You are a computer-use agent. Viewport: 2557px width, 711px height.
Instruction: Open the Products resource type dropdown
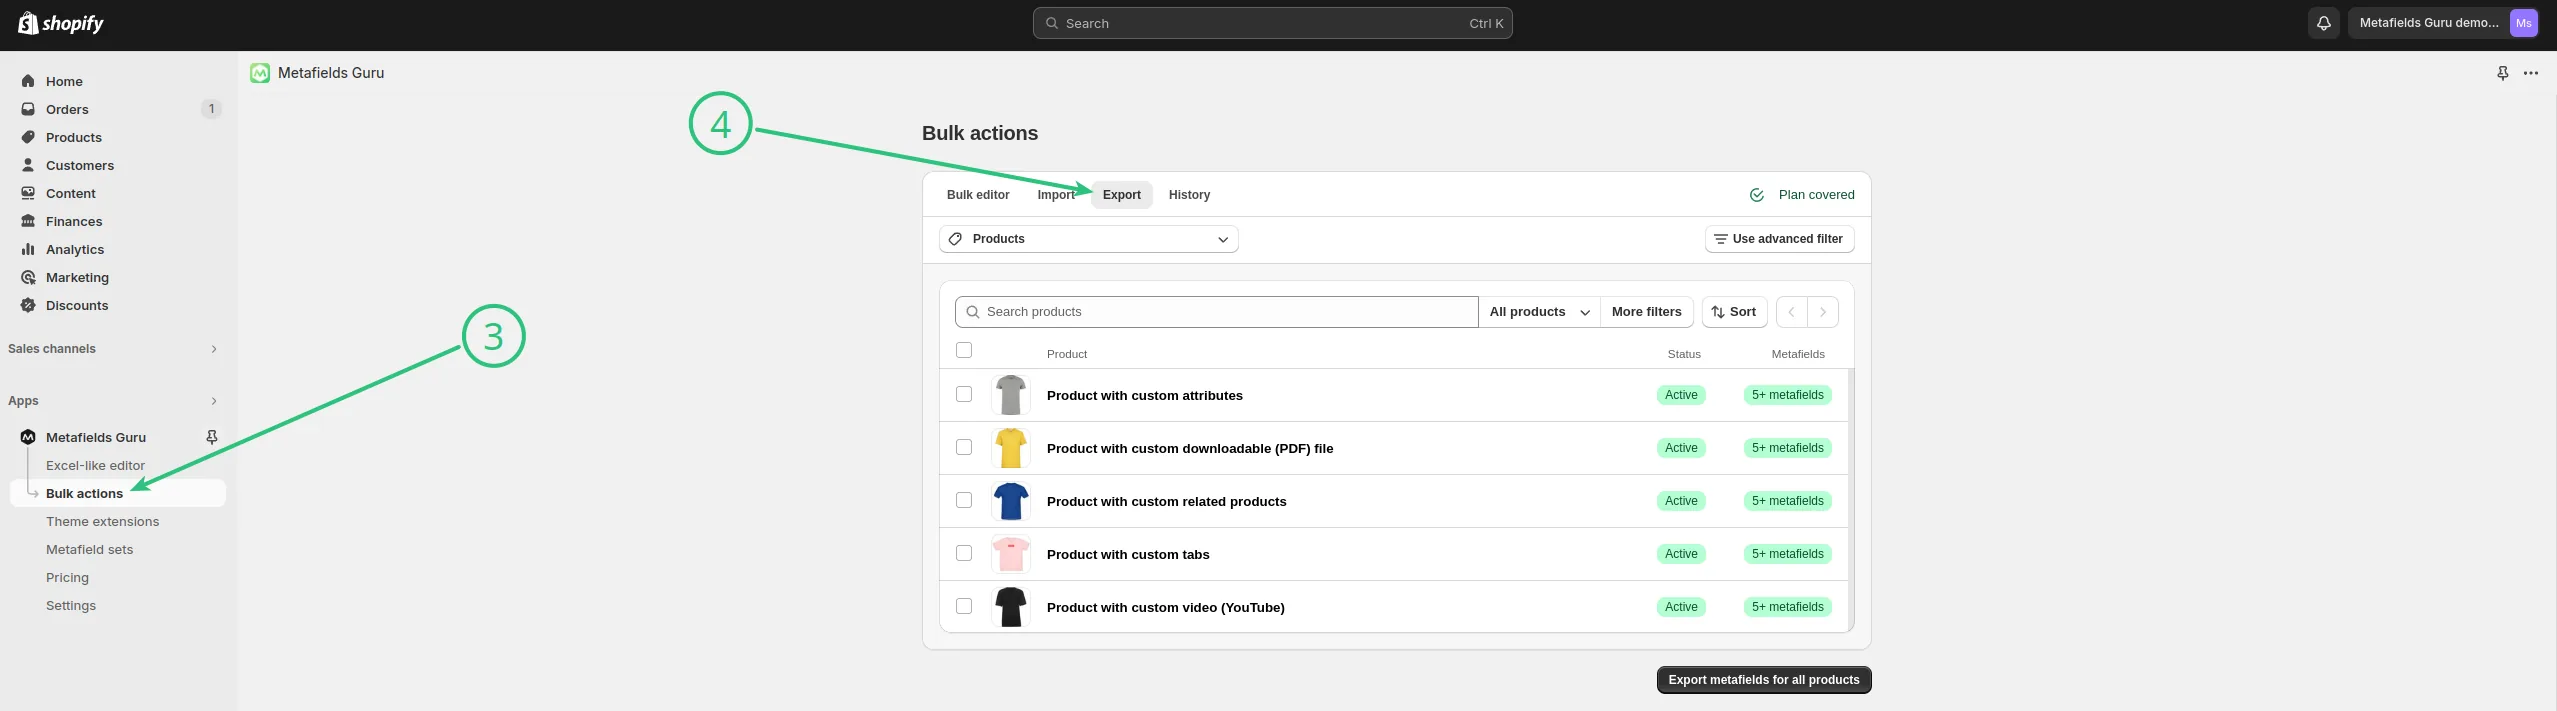click(x=1088, y=239)
